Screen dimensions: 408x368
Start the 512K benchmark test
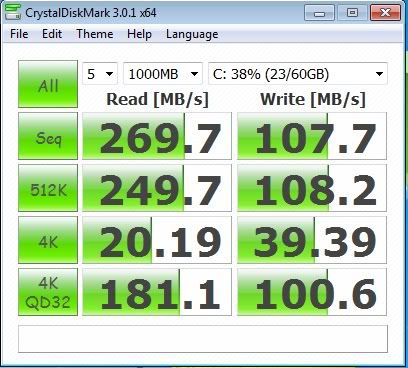[48, 188]
